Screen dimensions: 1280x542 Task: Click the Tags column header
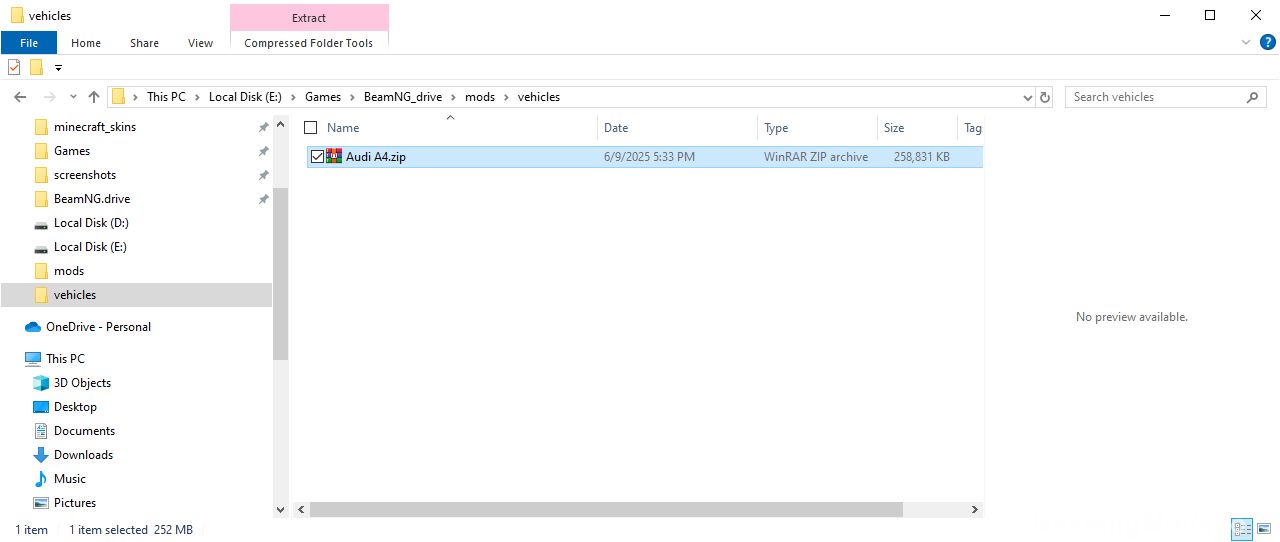pyautogui.click(x=971, y=127)
